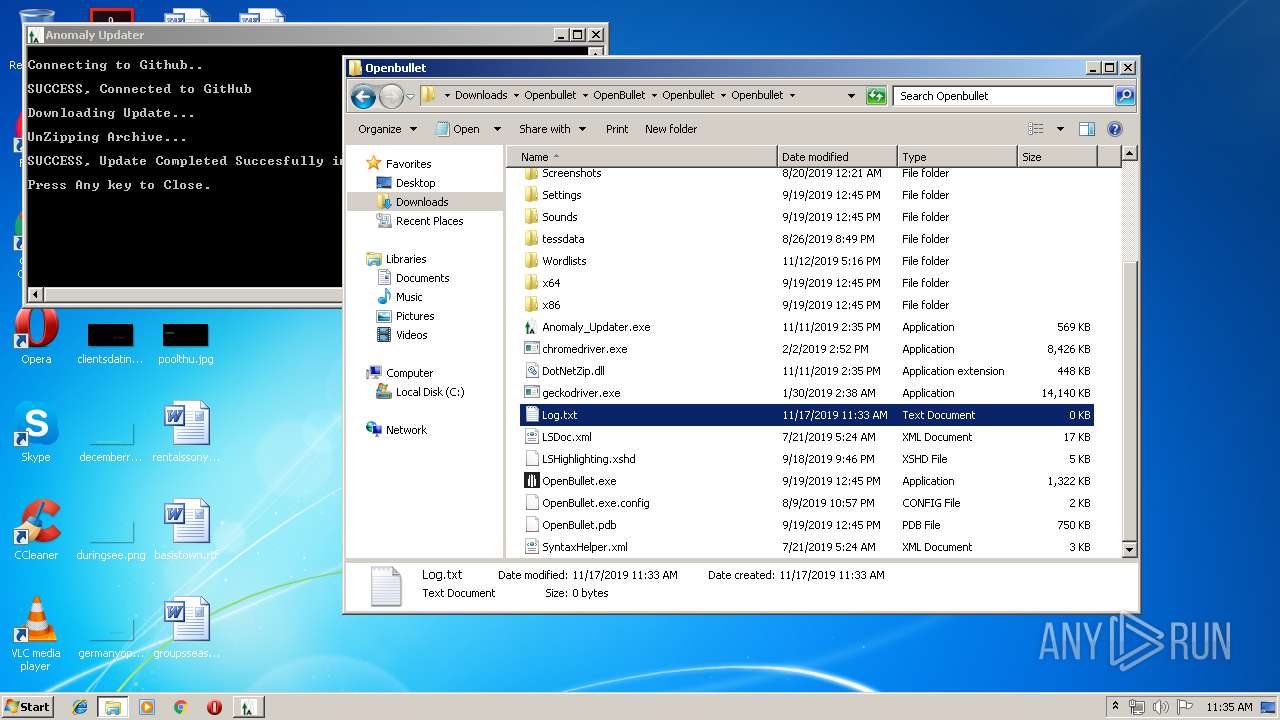Select the Wordlists folder
1280x720 pixels.
(x=564, y=261)
